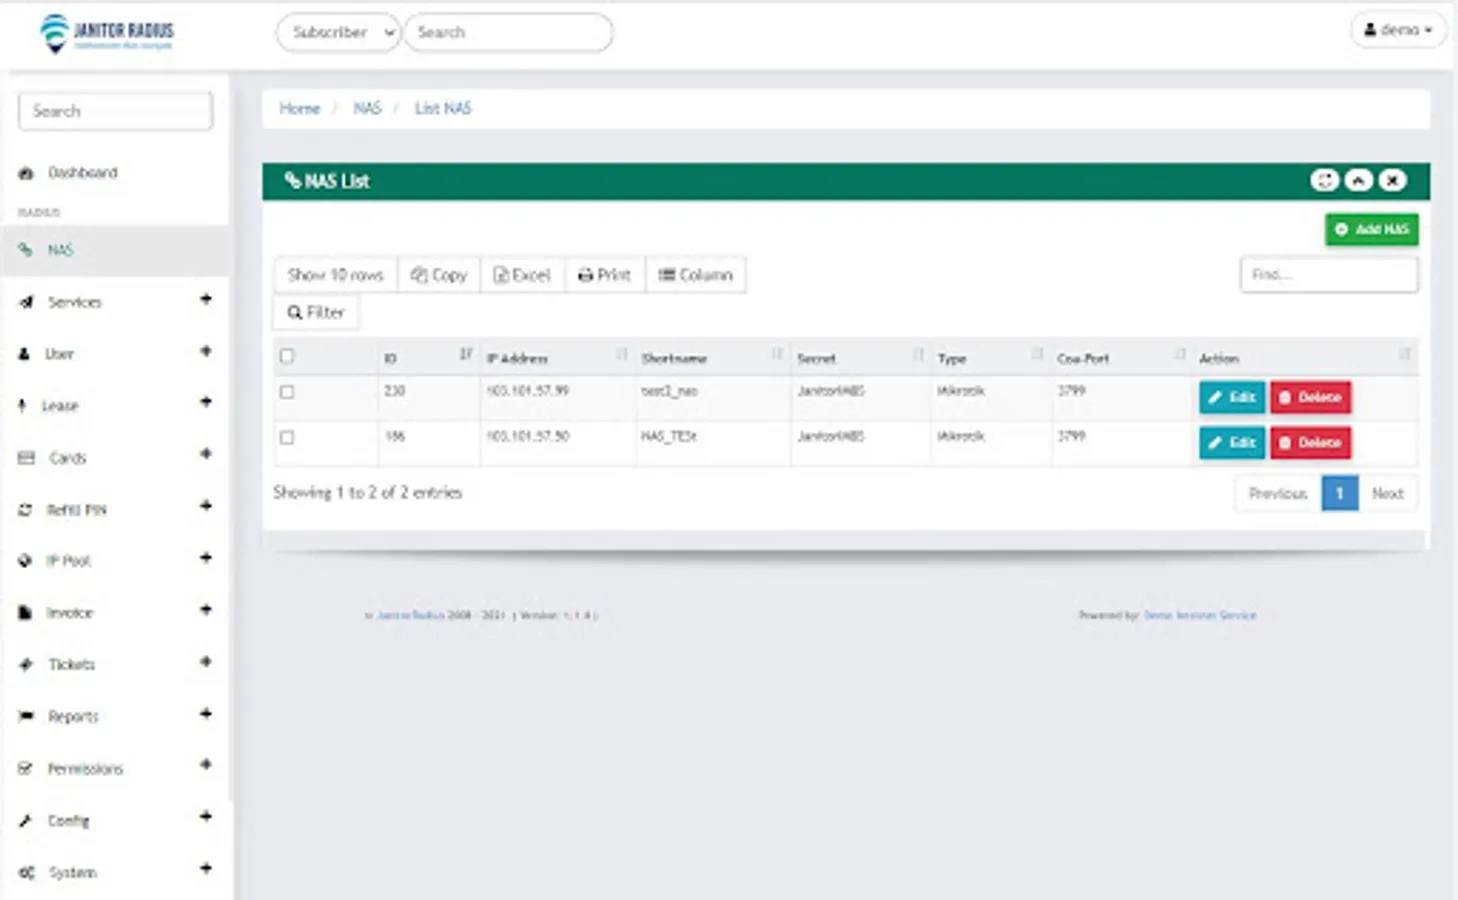The height and width of the screenshot is (900, 1458).
Task: Delete the test2_nas entry
Action: 1310,397
